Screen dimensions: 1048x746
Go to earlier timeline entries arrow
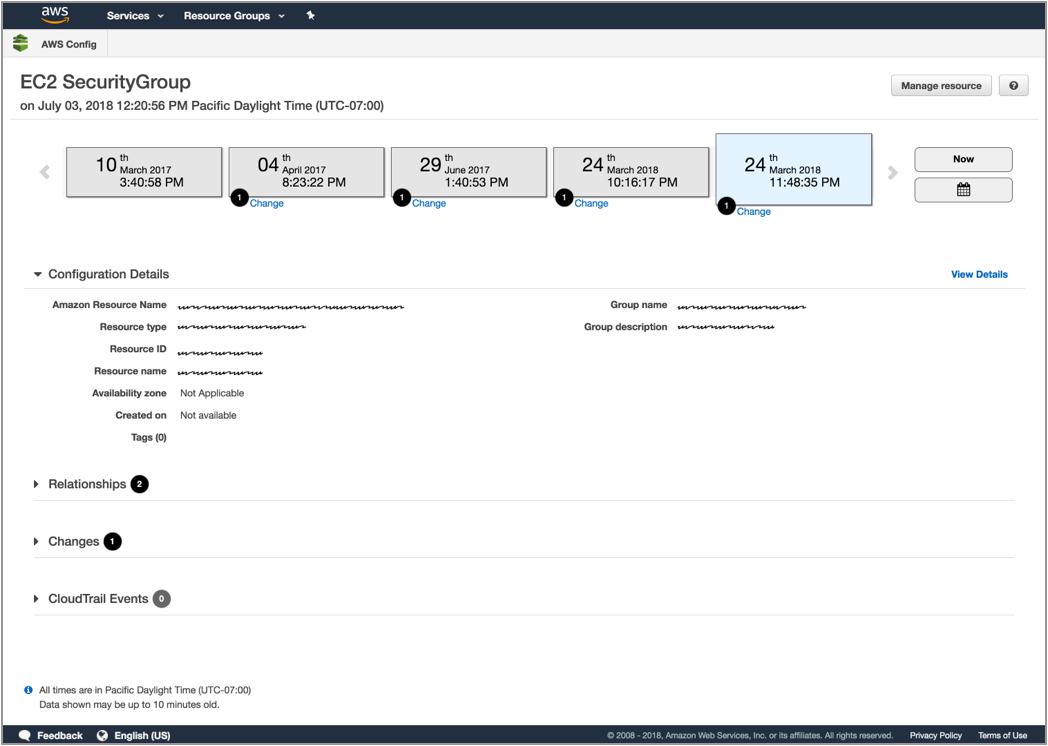pos(45,172)
